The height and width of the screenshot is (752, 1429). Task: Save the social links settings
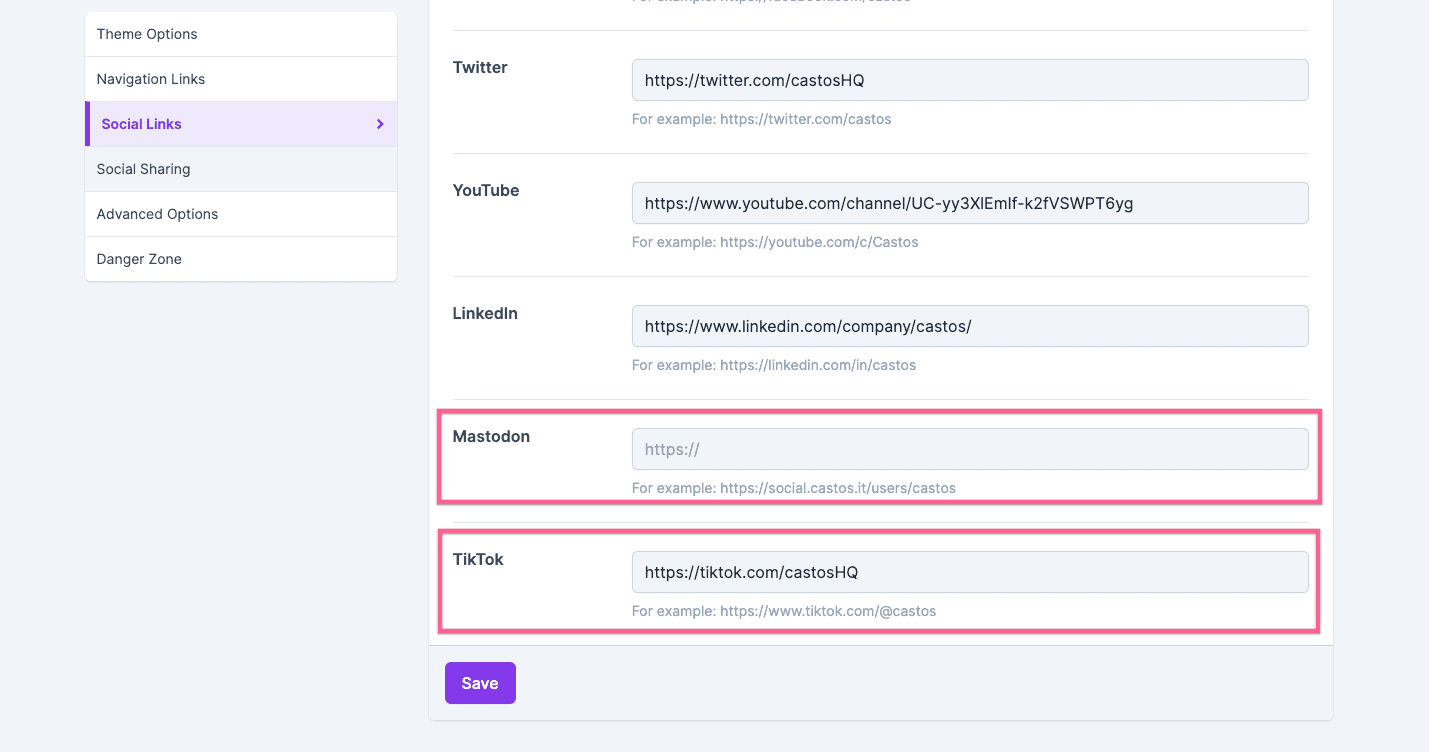pos(480,683)
